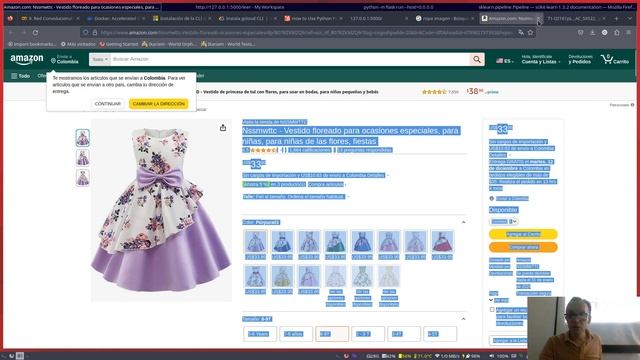Close the active Amazon.com tab

coord(538,18)
